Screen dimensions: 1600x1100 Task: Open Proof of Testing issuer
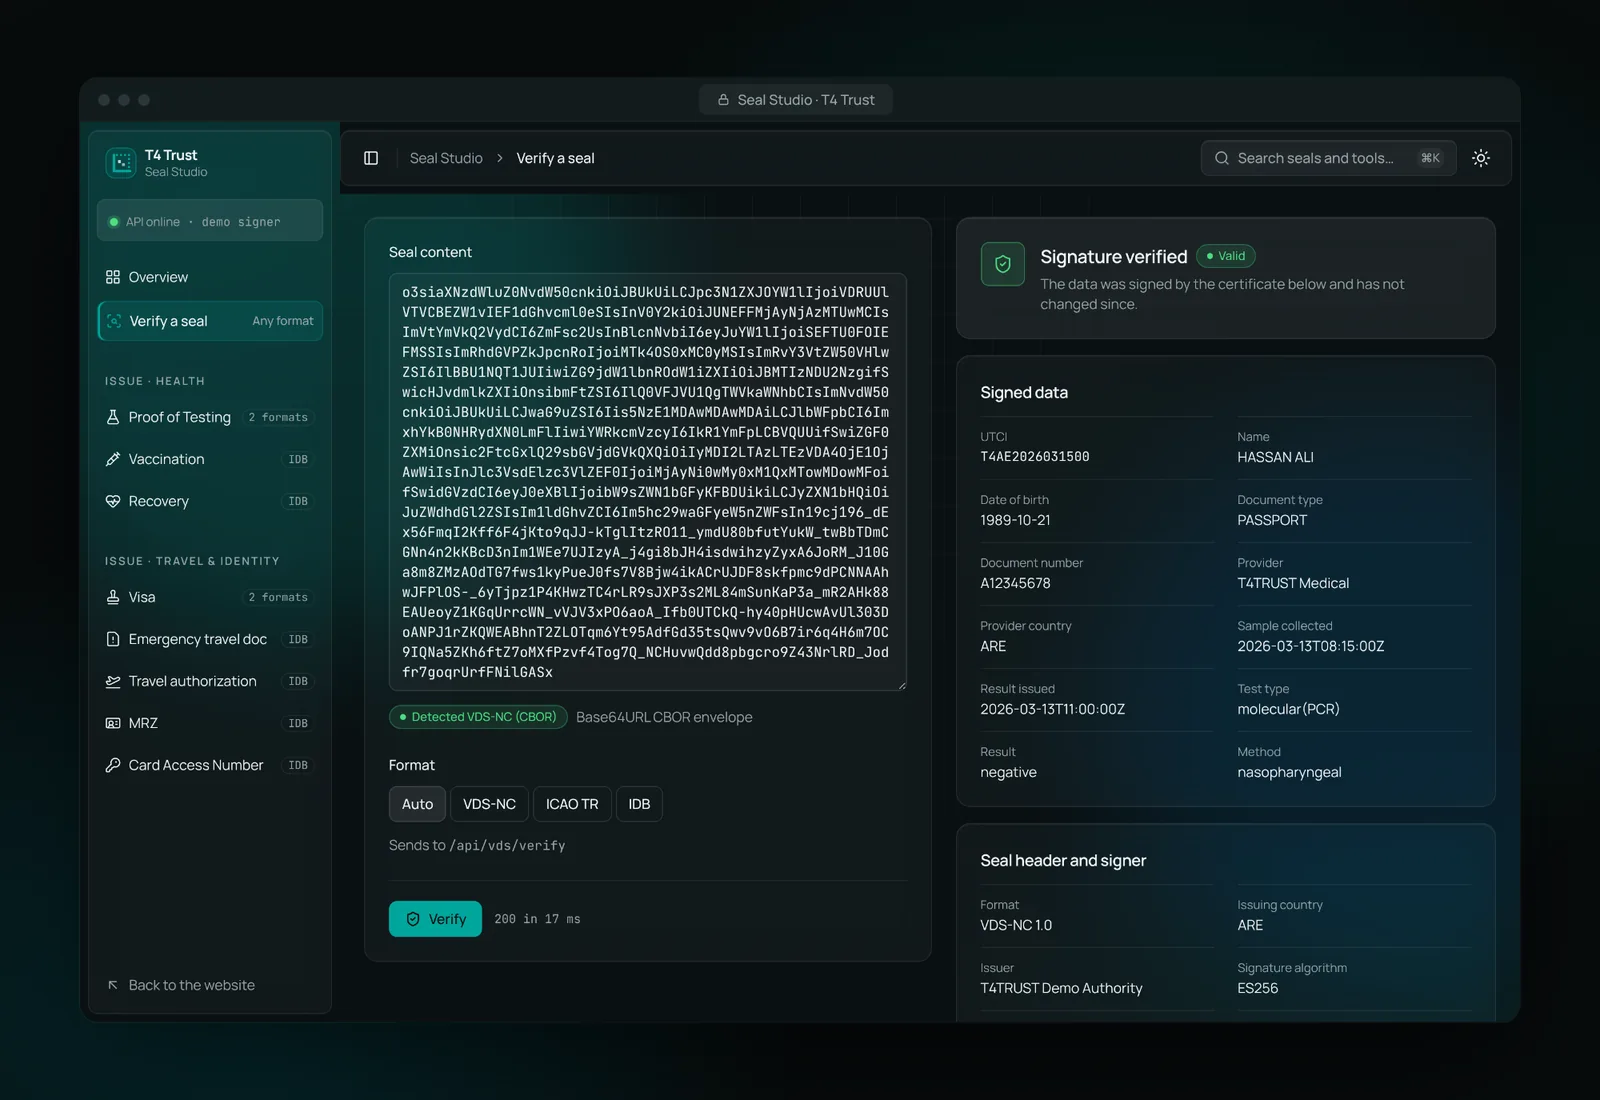[210, 417]
